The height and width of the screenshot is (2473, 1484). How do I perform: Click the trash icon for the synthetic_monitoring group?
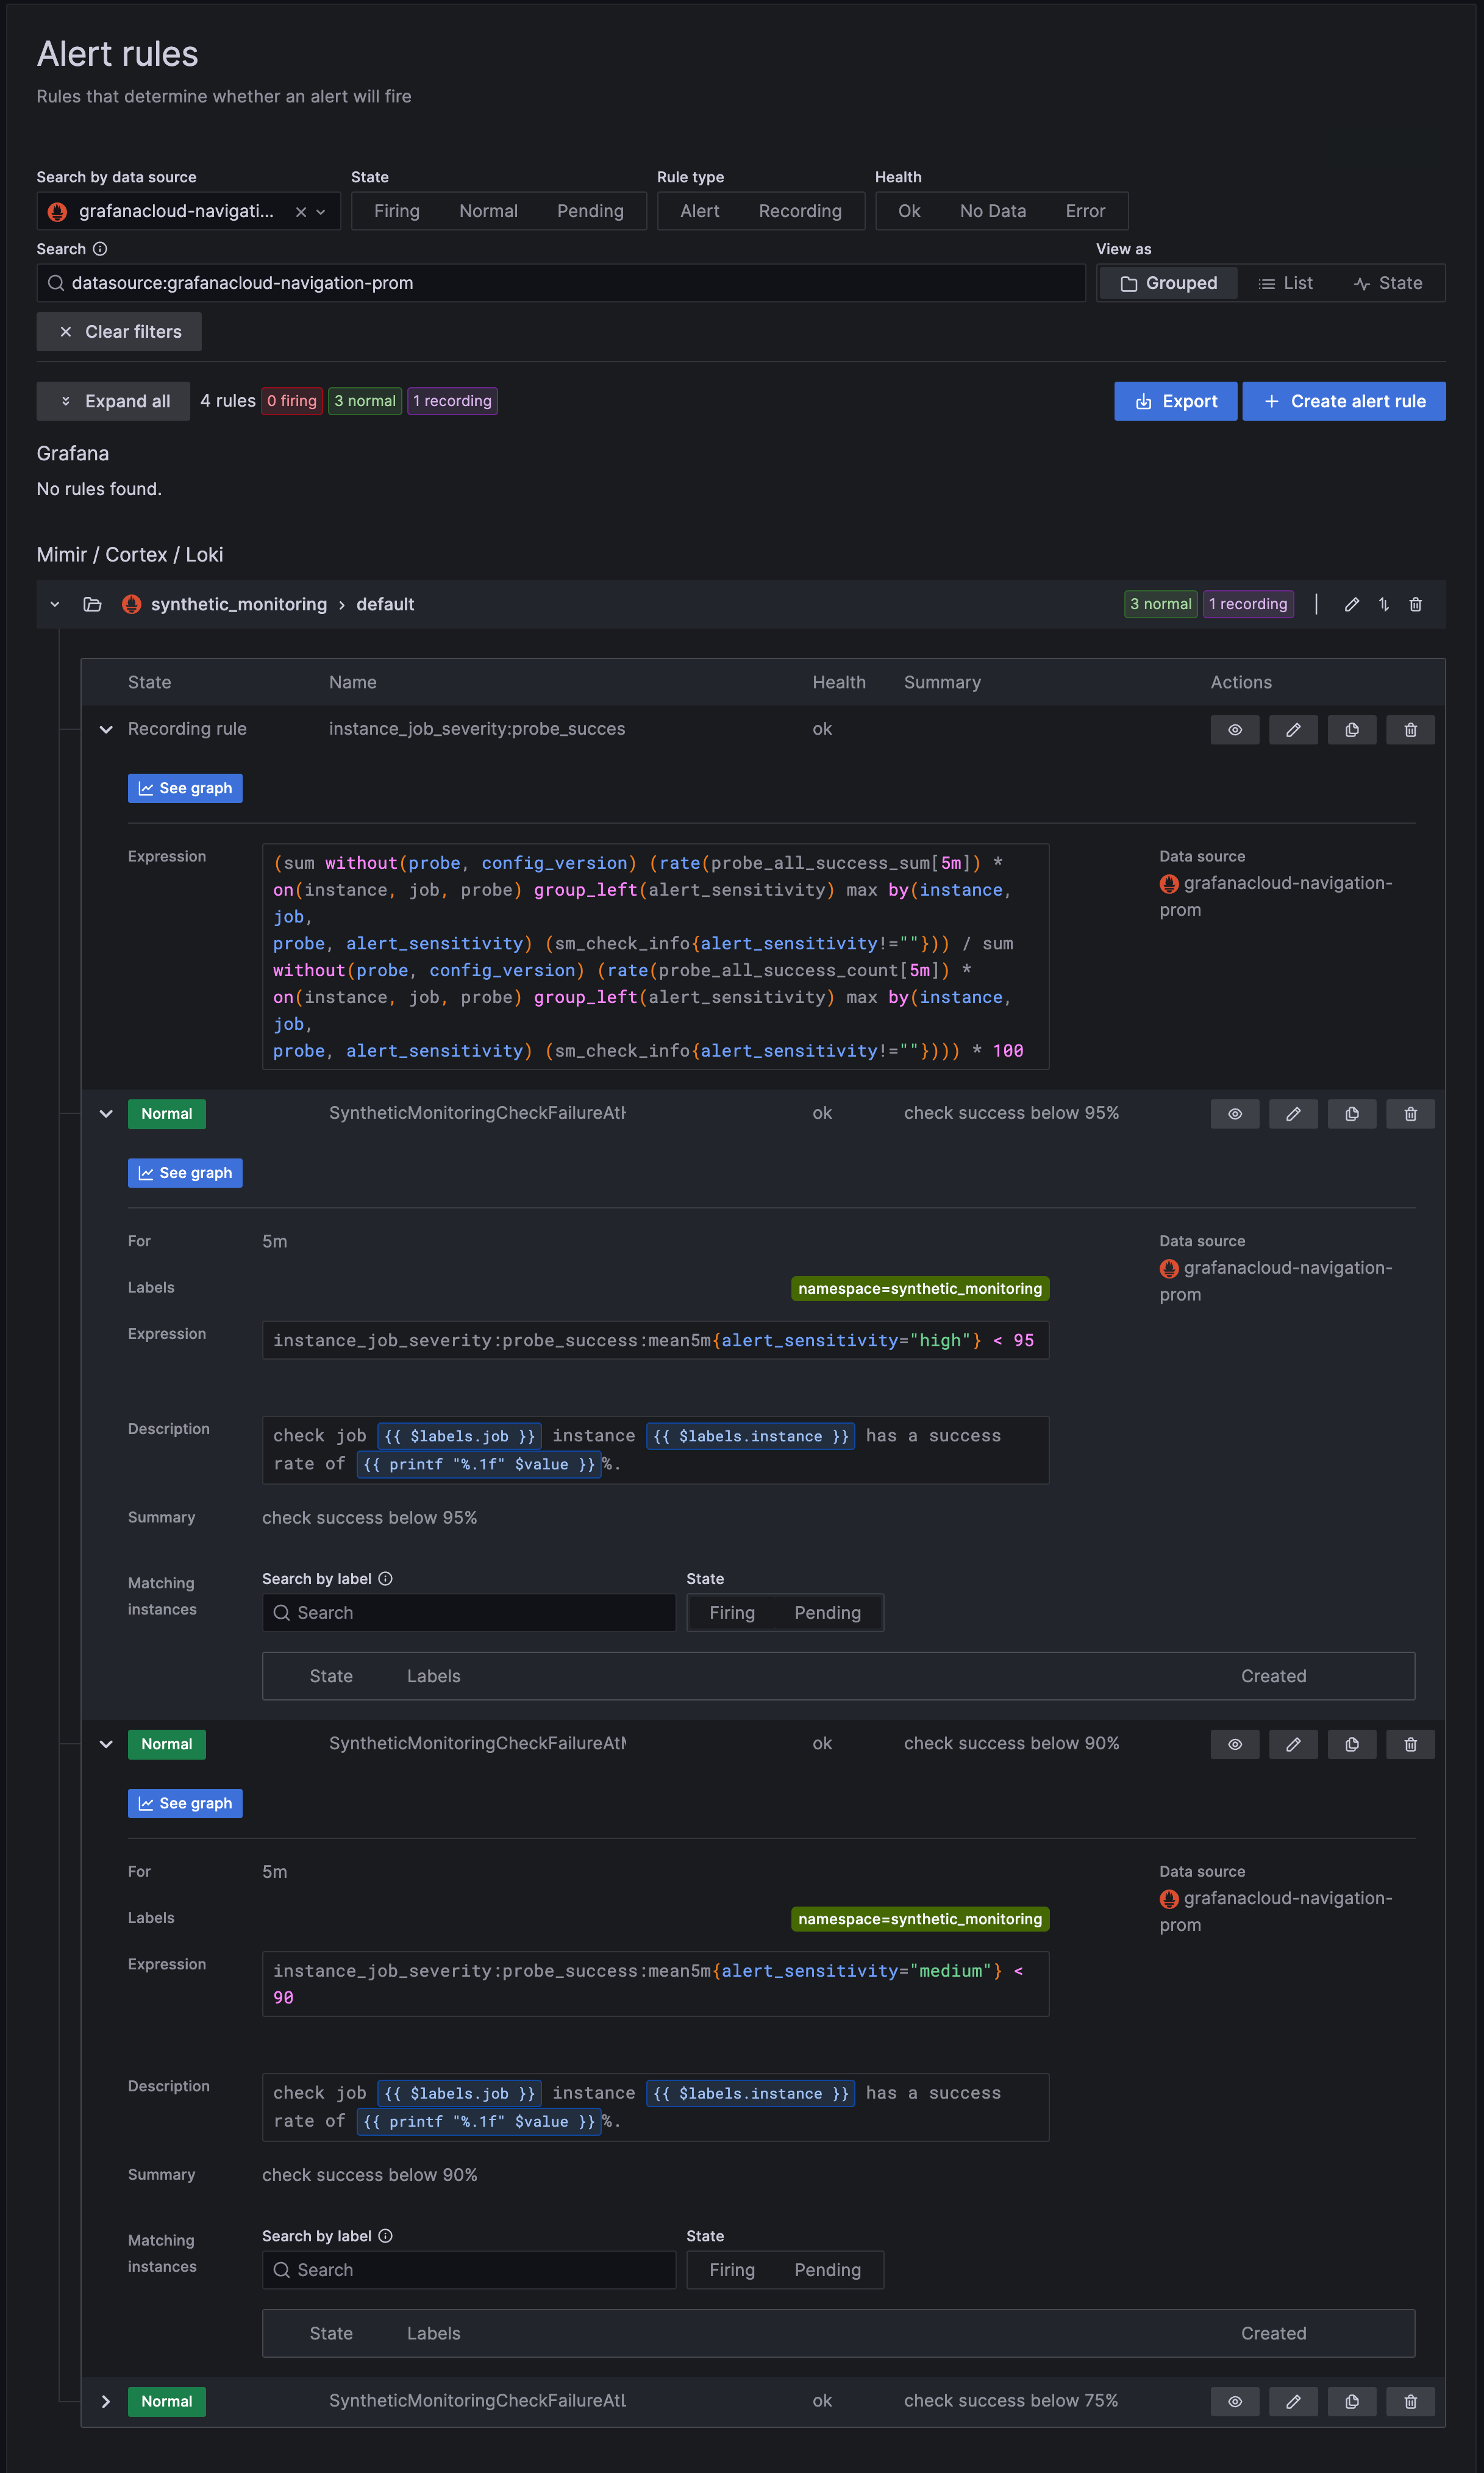tap(1415, 604)
